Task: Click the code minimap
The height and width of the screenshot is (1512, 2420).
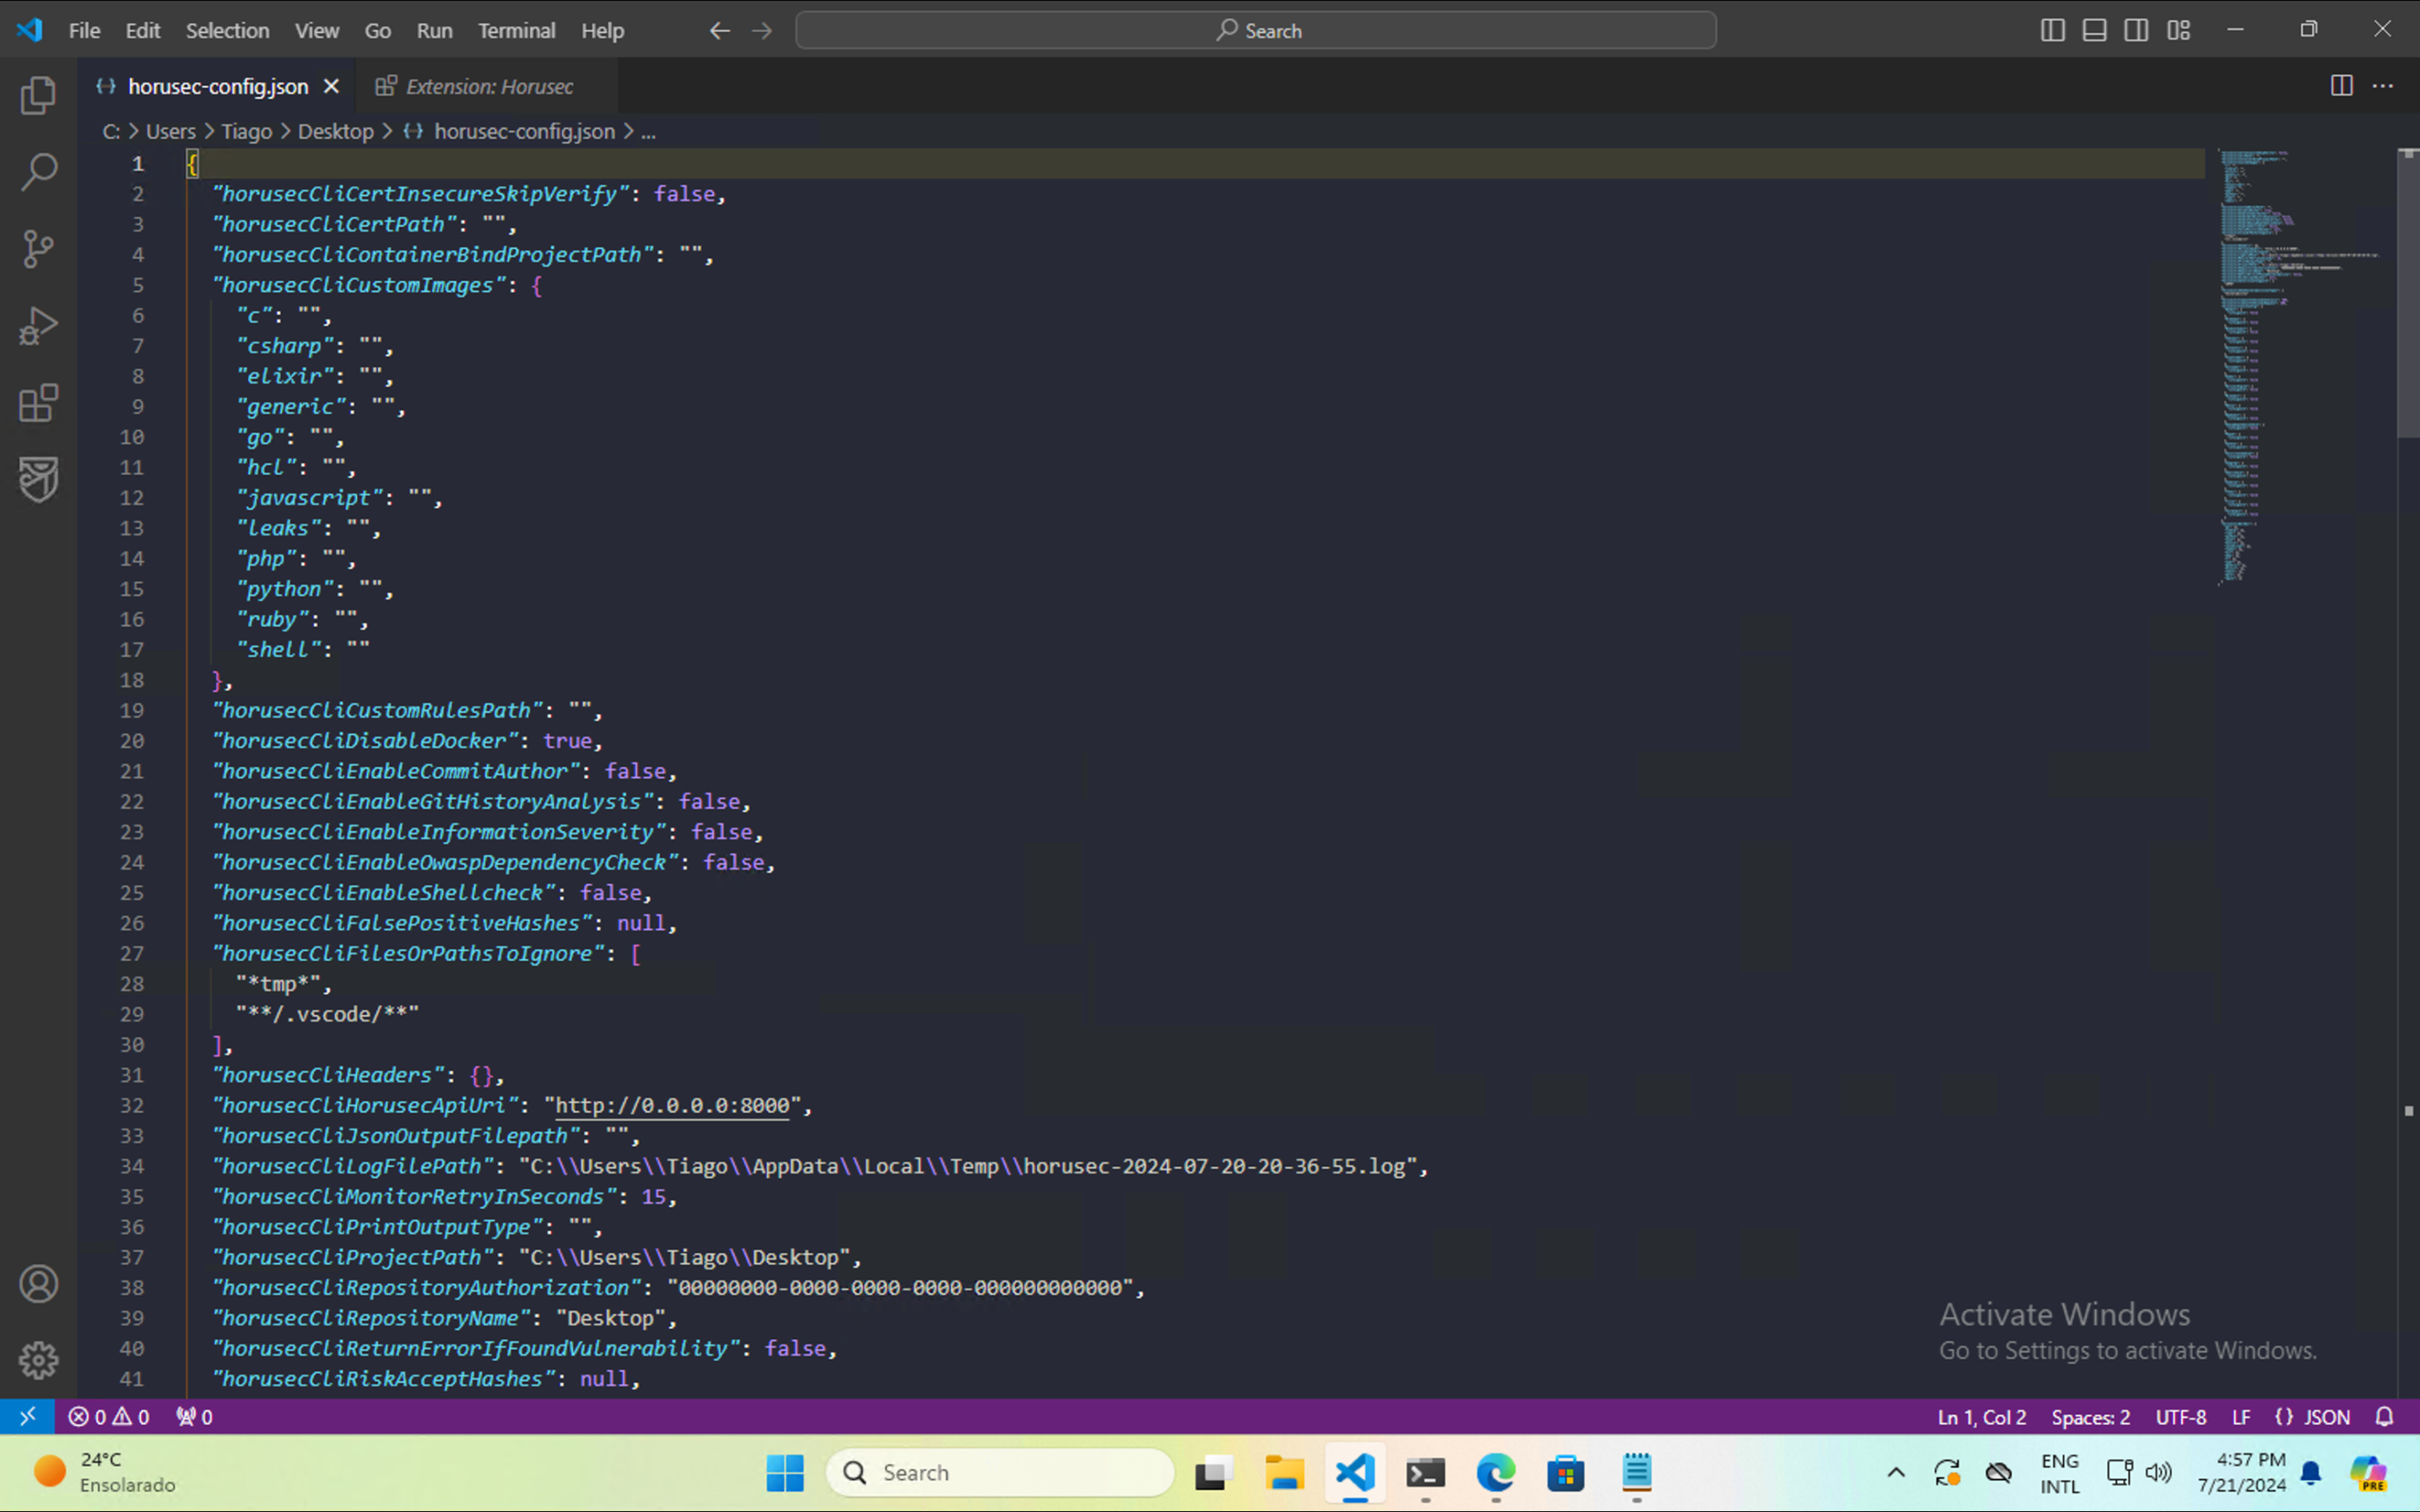Action: pyautogui.click(x=2298, y=366)
